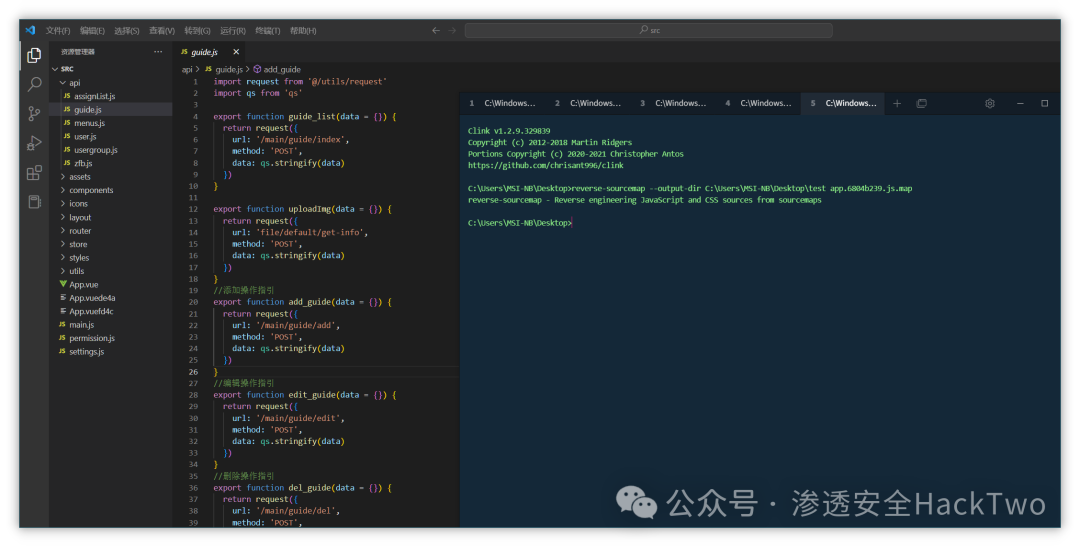Open the 运行(R) menu
The height and width of the screenshot is (547, 1080).
tap(233, 30)
